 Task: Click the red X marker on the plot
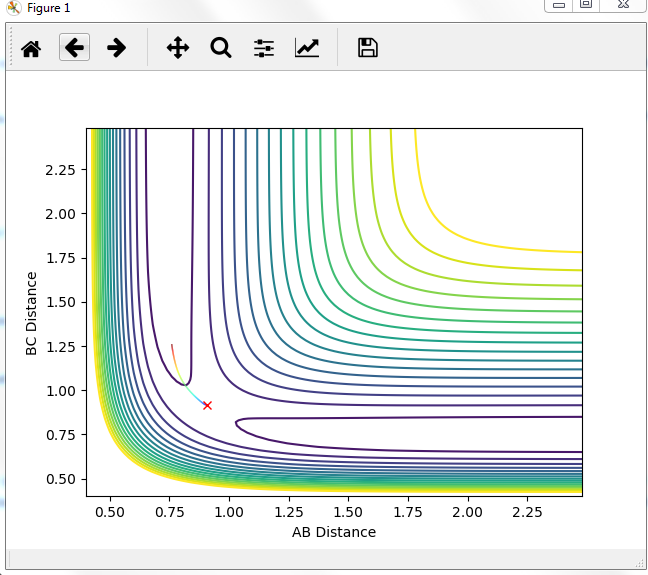(x=207, y=405)
